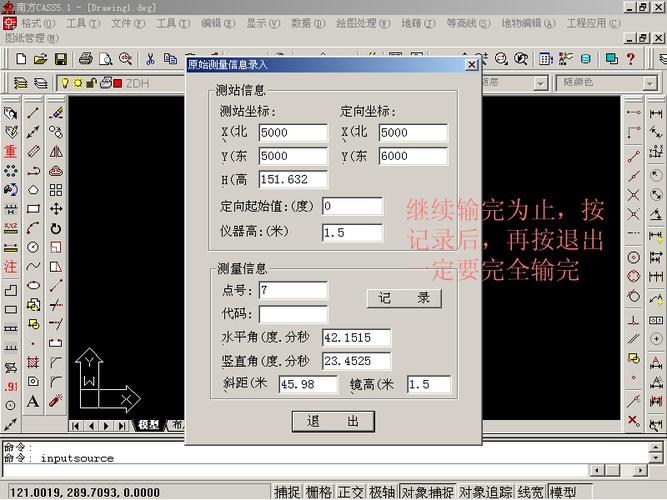Open the 地籍(J) menu
The height and width of the screenshot is (500, 667).
(418, 23)
